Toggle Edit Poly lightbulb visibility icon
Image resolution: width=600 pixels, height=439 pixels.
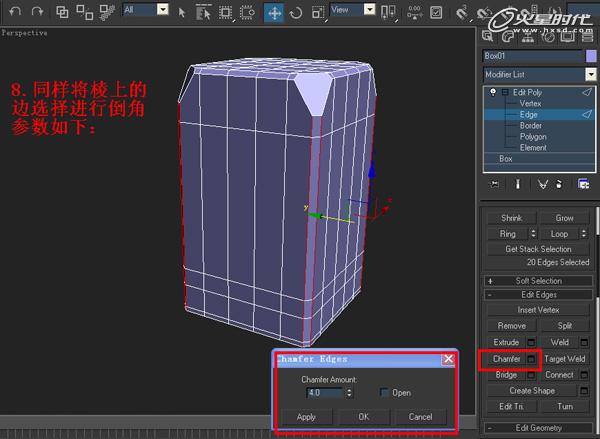(x=493, y=92)
